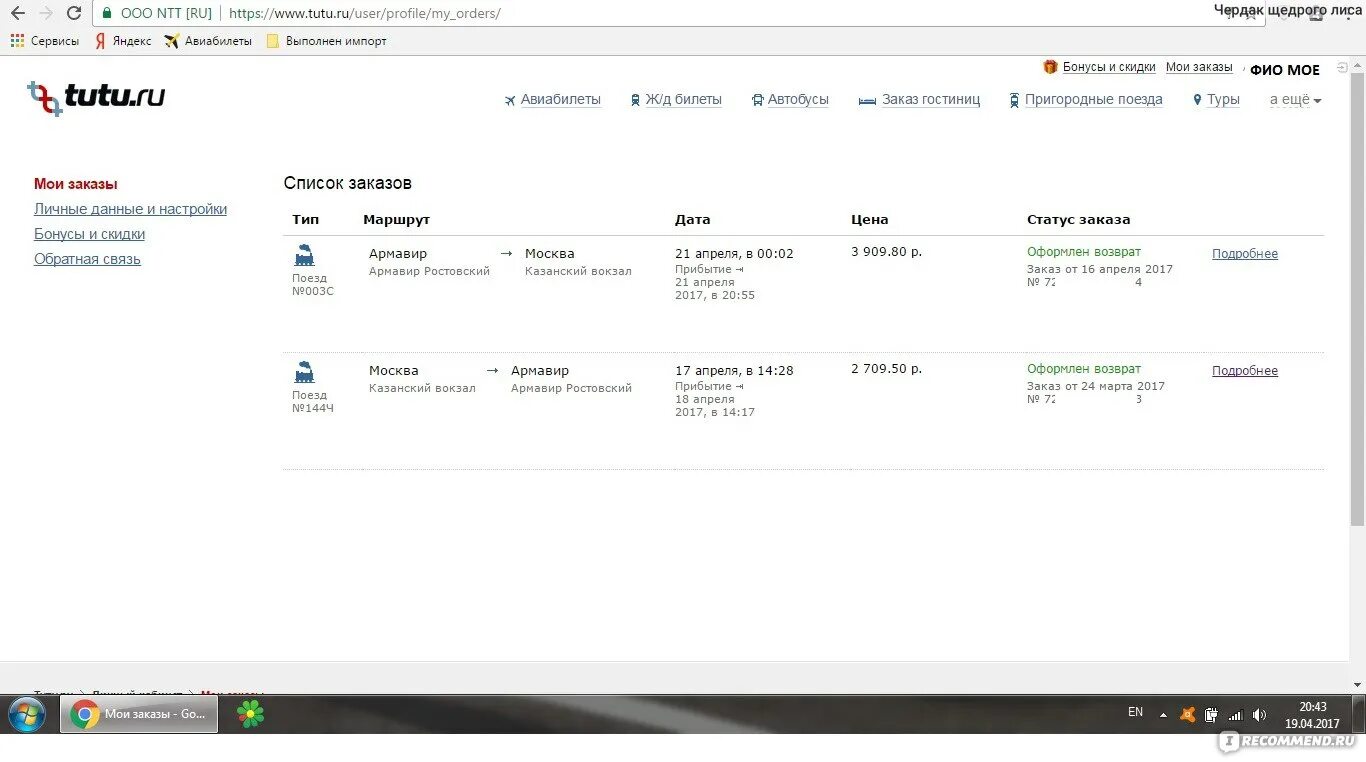Screen dimensions: 1366x762
Task: Click the EN language indicator in the tray
Action: point(1135,712)
